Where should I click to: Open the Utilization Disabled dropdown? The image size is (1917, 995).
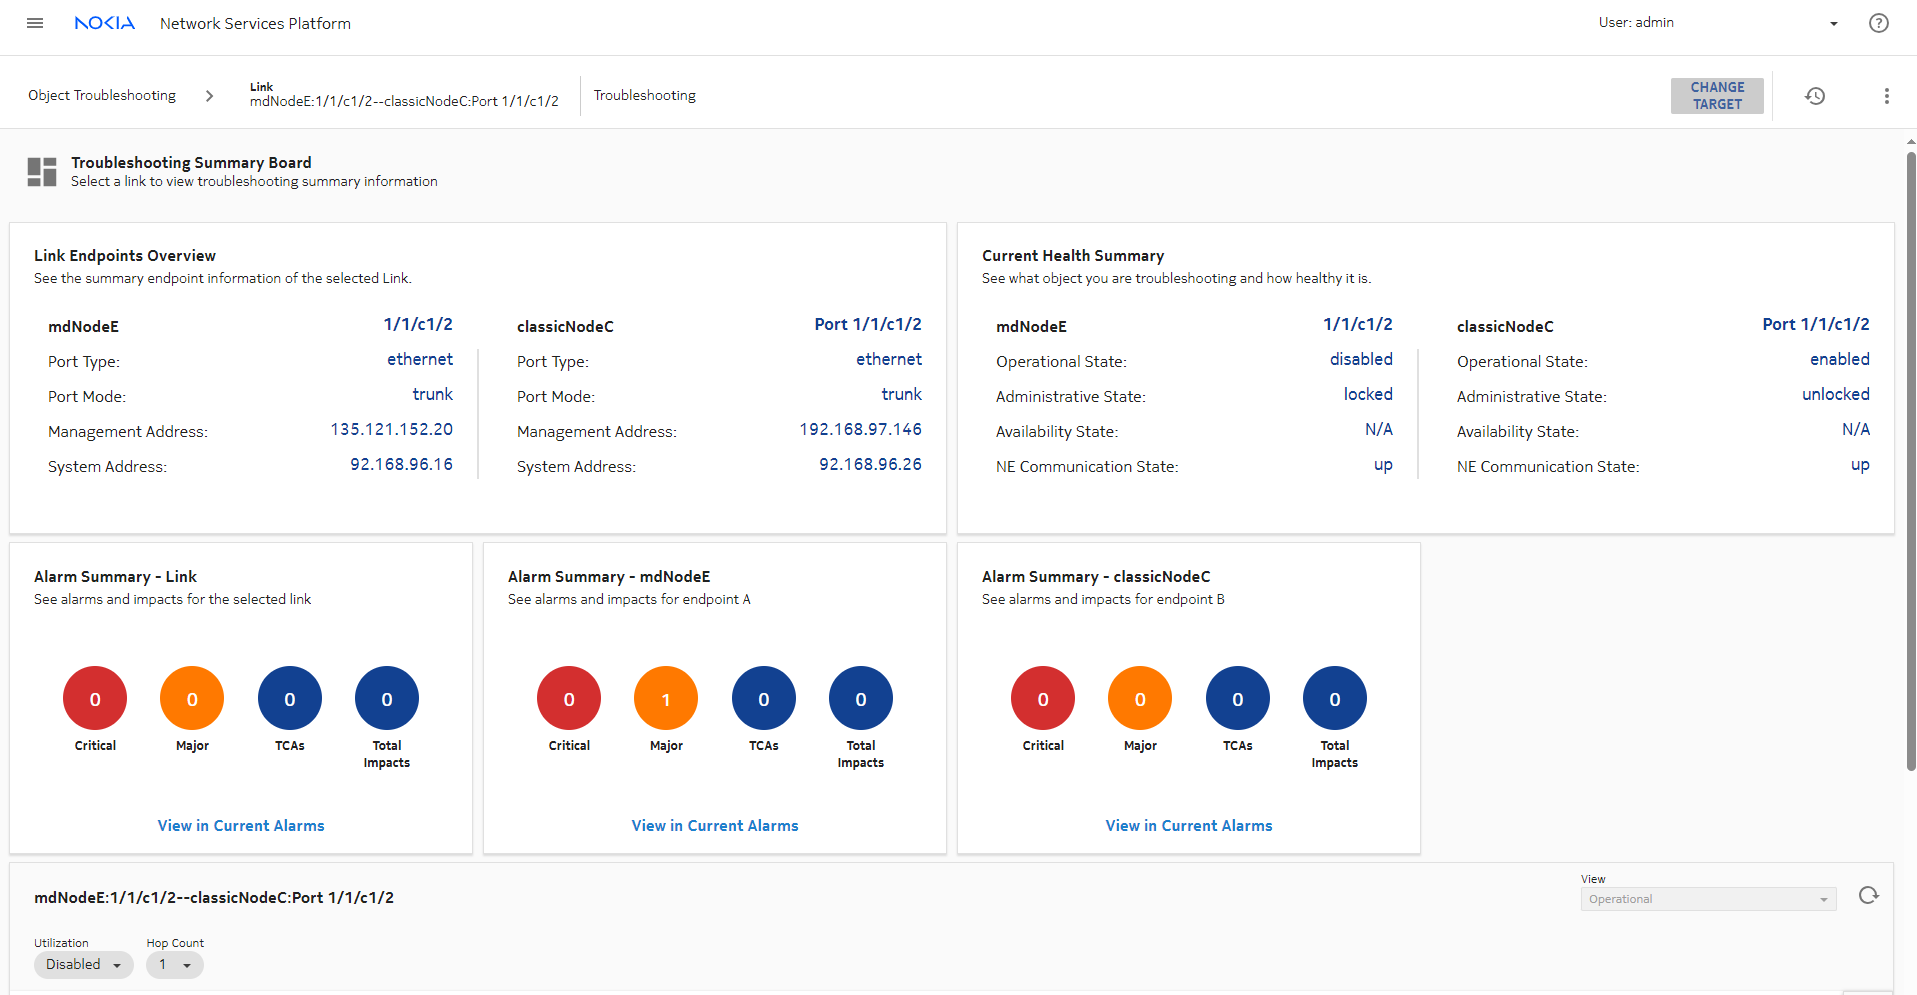point(84,965)
